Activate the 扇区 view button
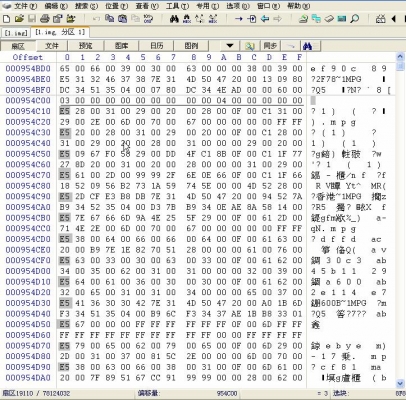Screen dimensions: 406x400 click(x=18, y=46)
